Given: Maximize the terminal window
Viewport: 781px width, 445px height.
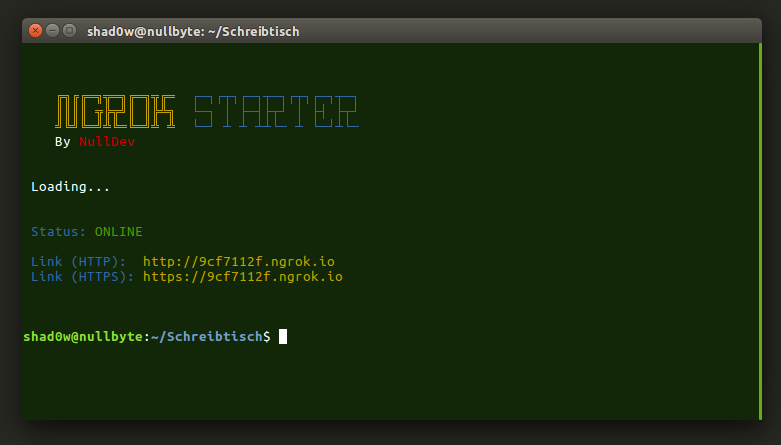Looking at the screenshot, I should (70, 31).
